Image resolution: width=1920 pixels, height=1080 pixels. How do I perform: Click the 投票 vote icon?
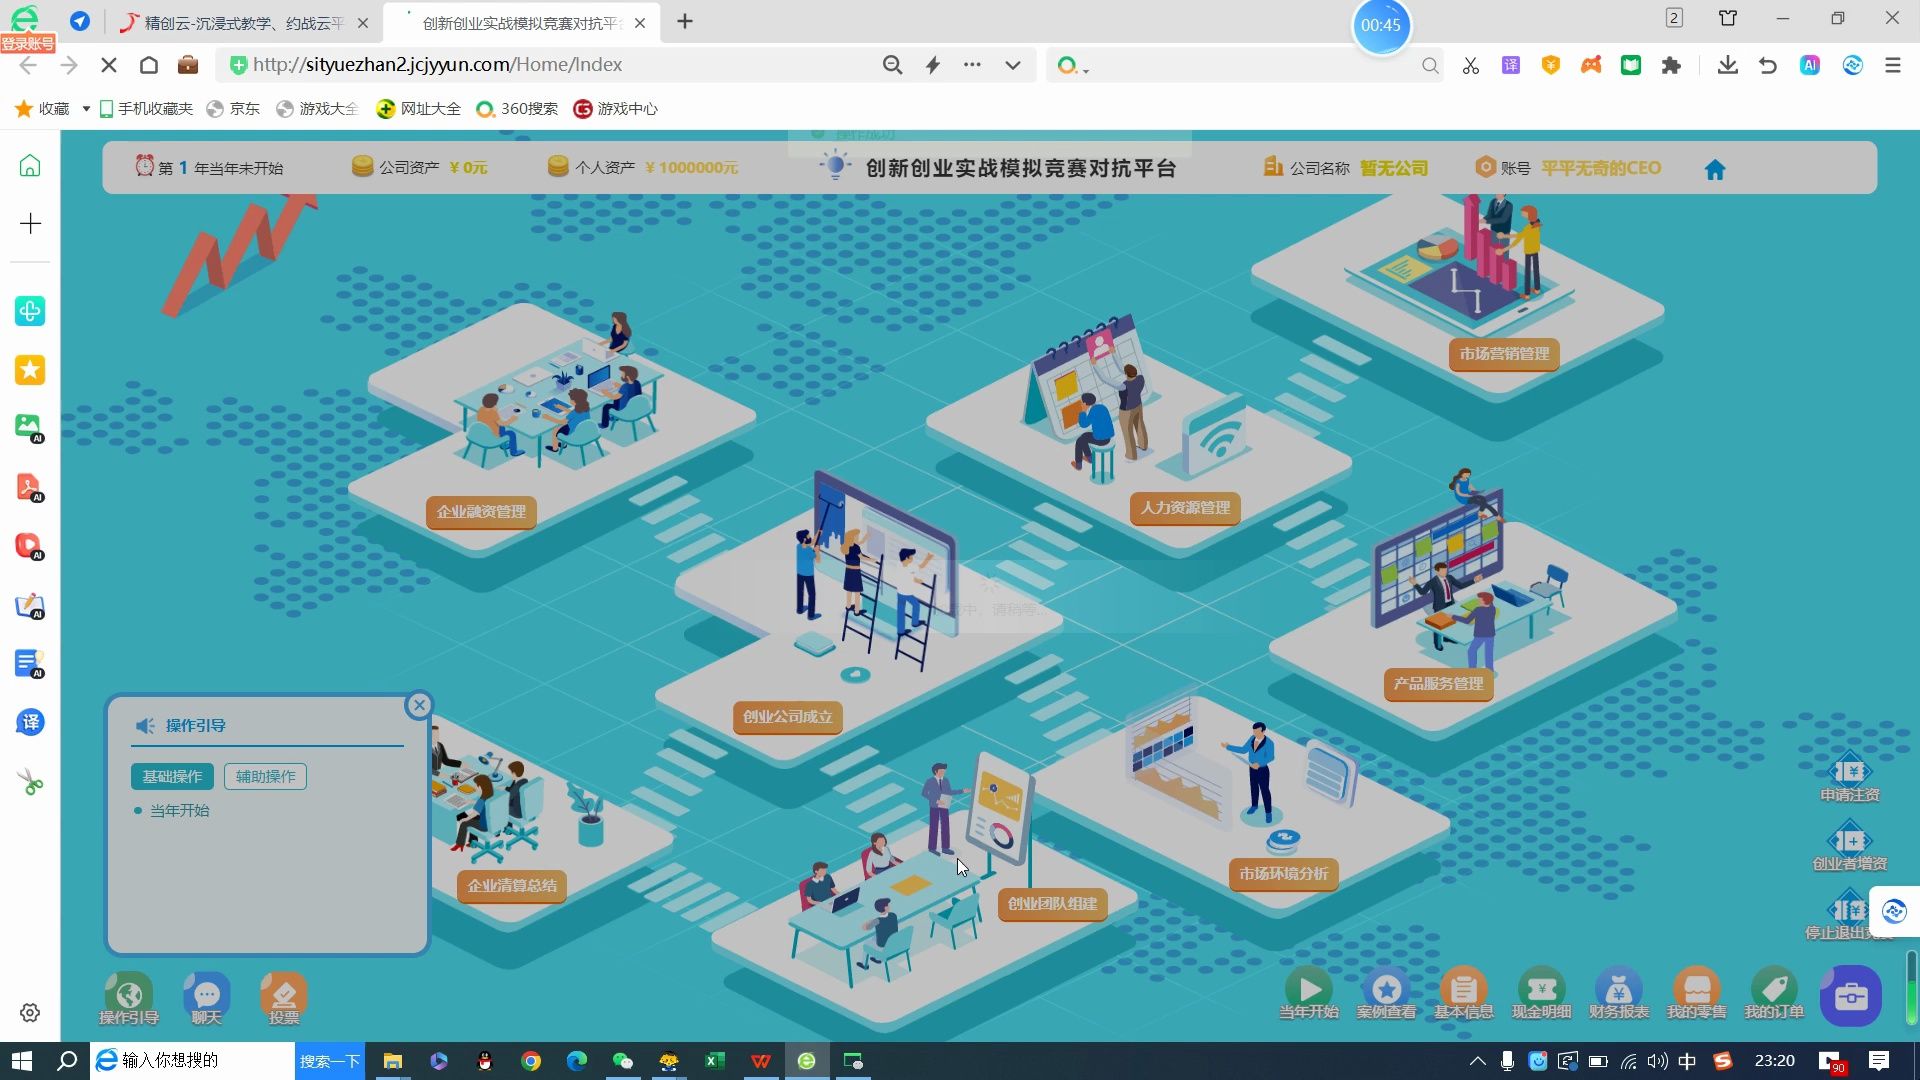283,996
